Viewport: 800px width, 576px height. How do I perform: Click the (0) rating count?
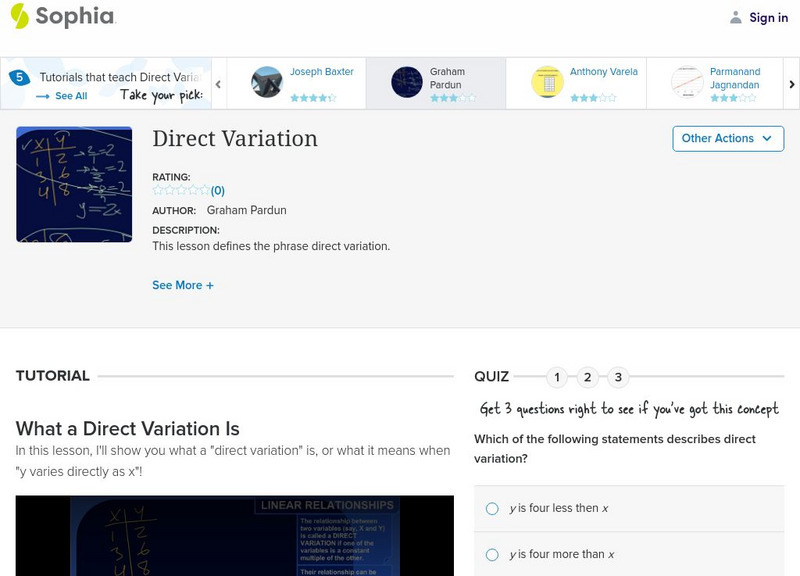[218, 191]
